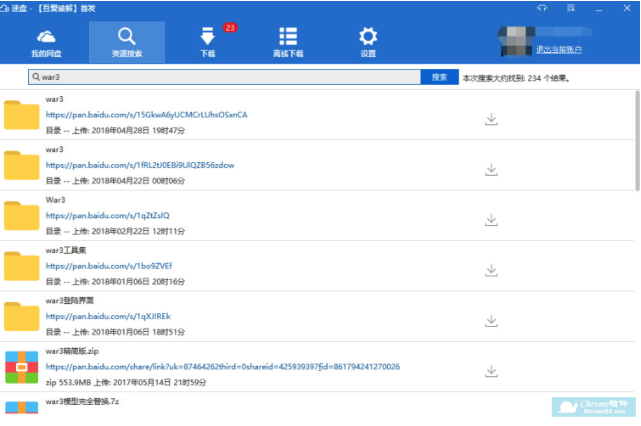The image size is (641, 426).
Task: Open link pan.baidu.com/s/1bo9ZVEf
Action: (109, 266)
